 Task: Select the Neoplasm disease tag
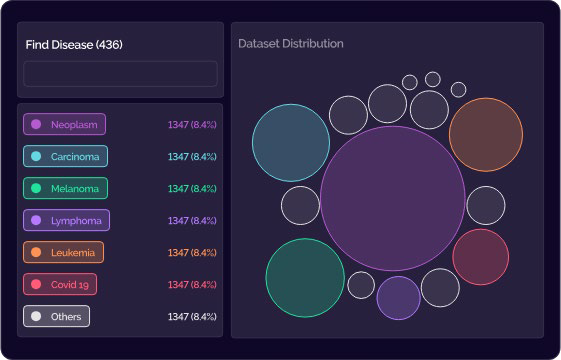64,124
